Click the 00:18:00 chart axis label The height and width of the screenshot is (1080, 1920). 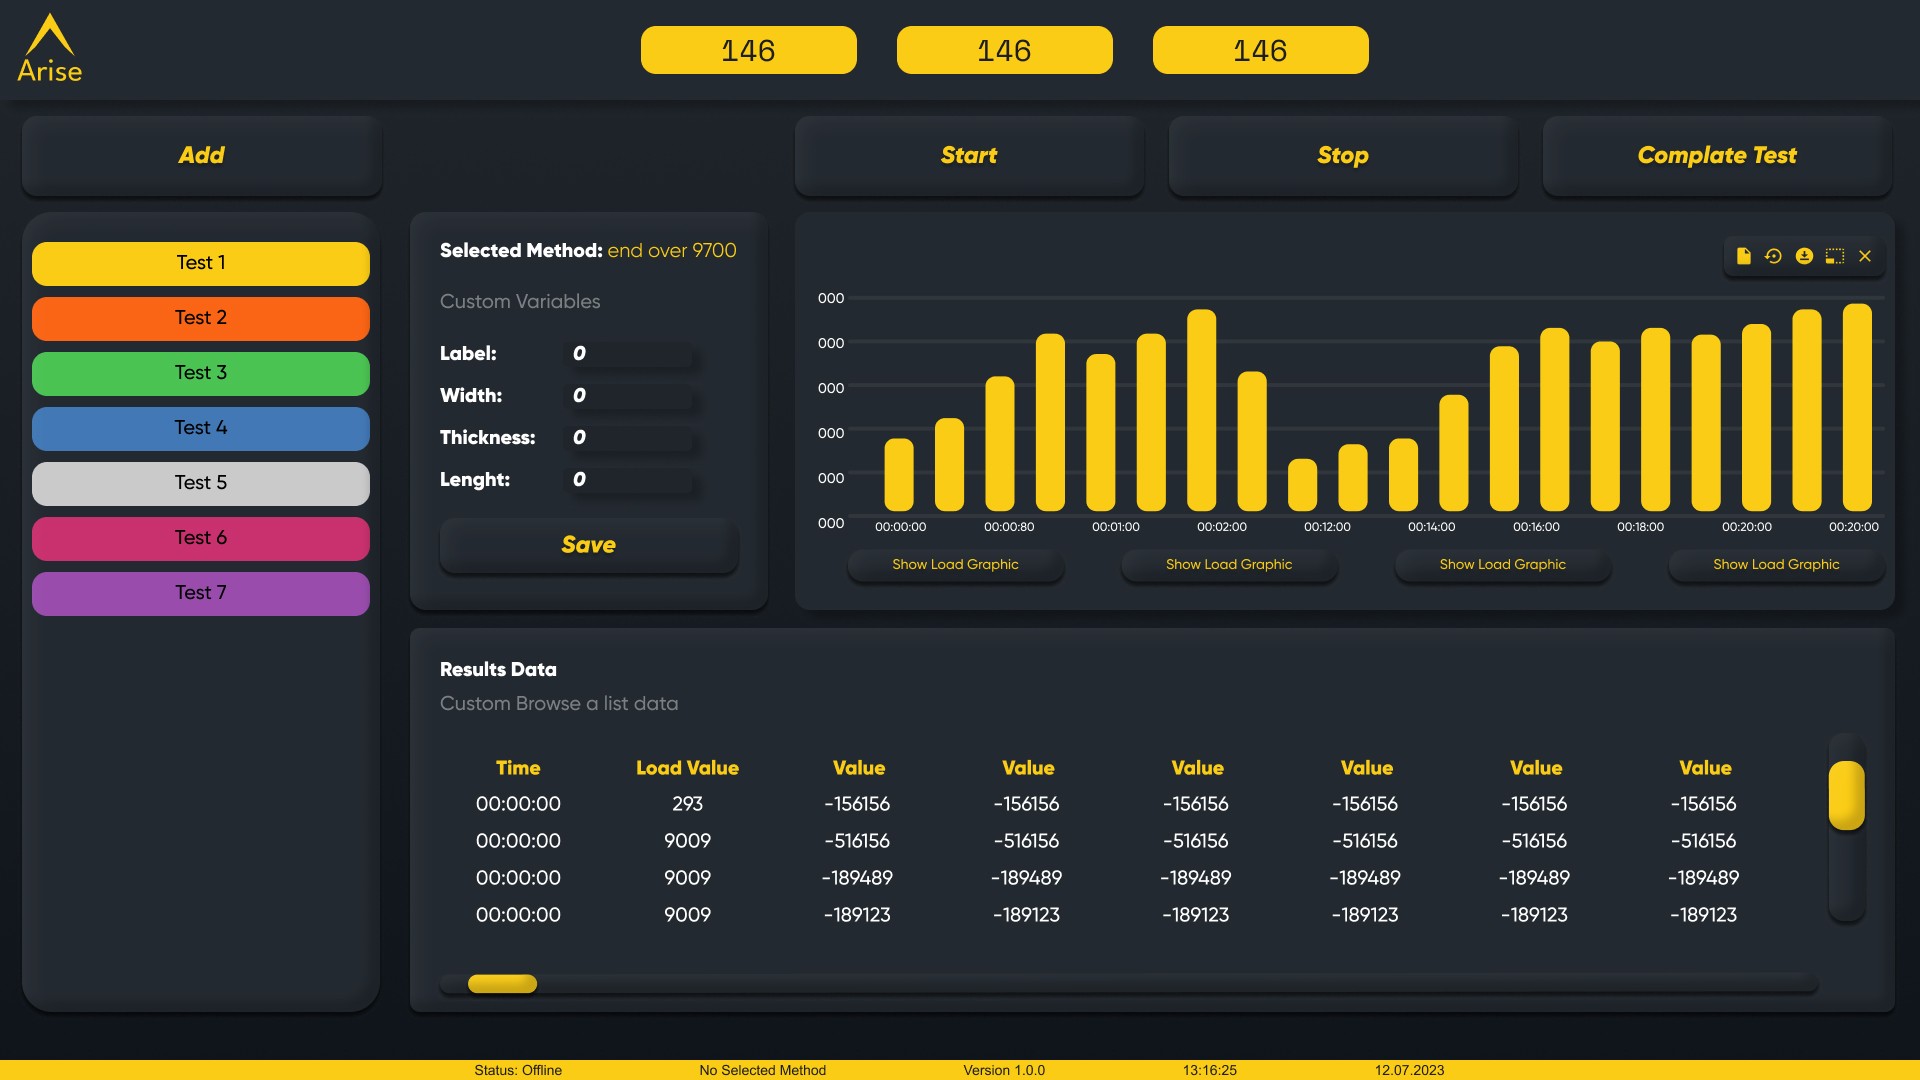point(1641,527)
